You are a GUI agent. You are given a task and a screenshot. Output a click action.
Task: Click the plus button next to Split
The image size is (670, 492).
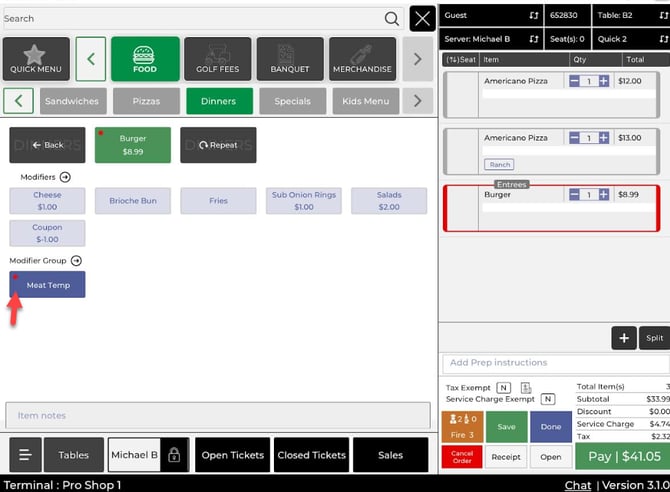[x=623, y=338]
